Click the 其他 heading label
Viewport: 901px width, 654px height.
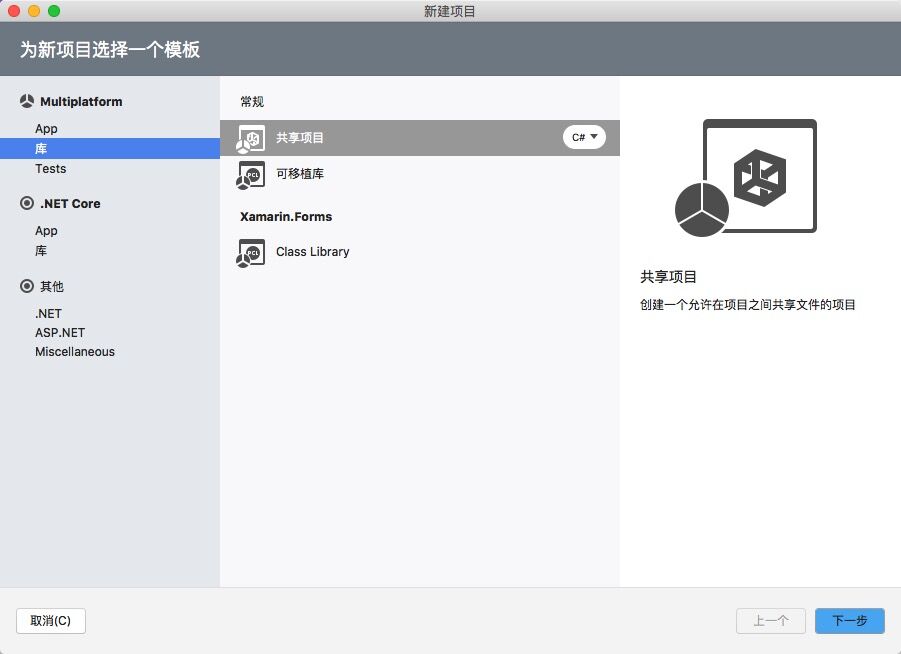[52, 286]
